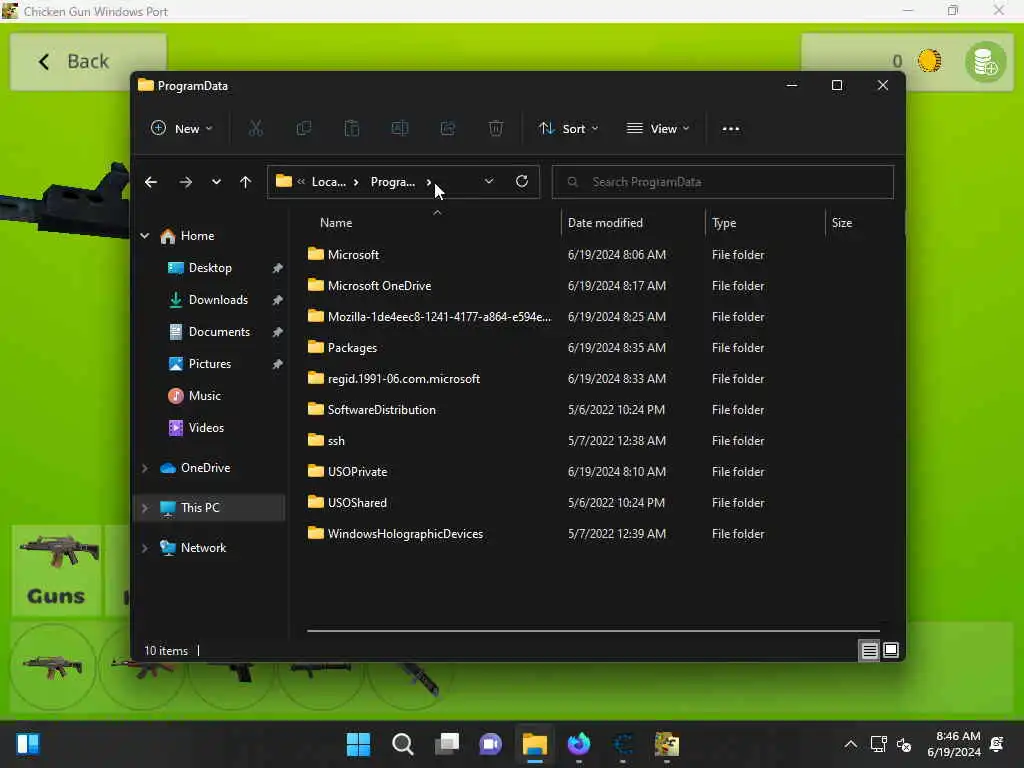Click the Chicken Gun taskbar icon

click(667, 744)
